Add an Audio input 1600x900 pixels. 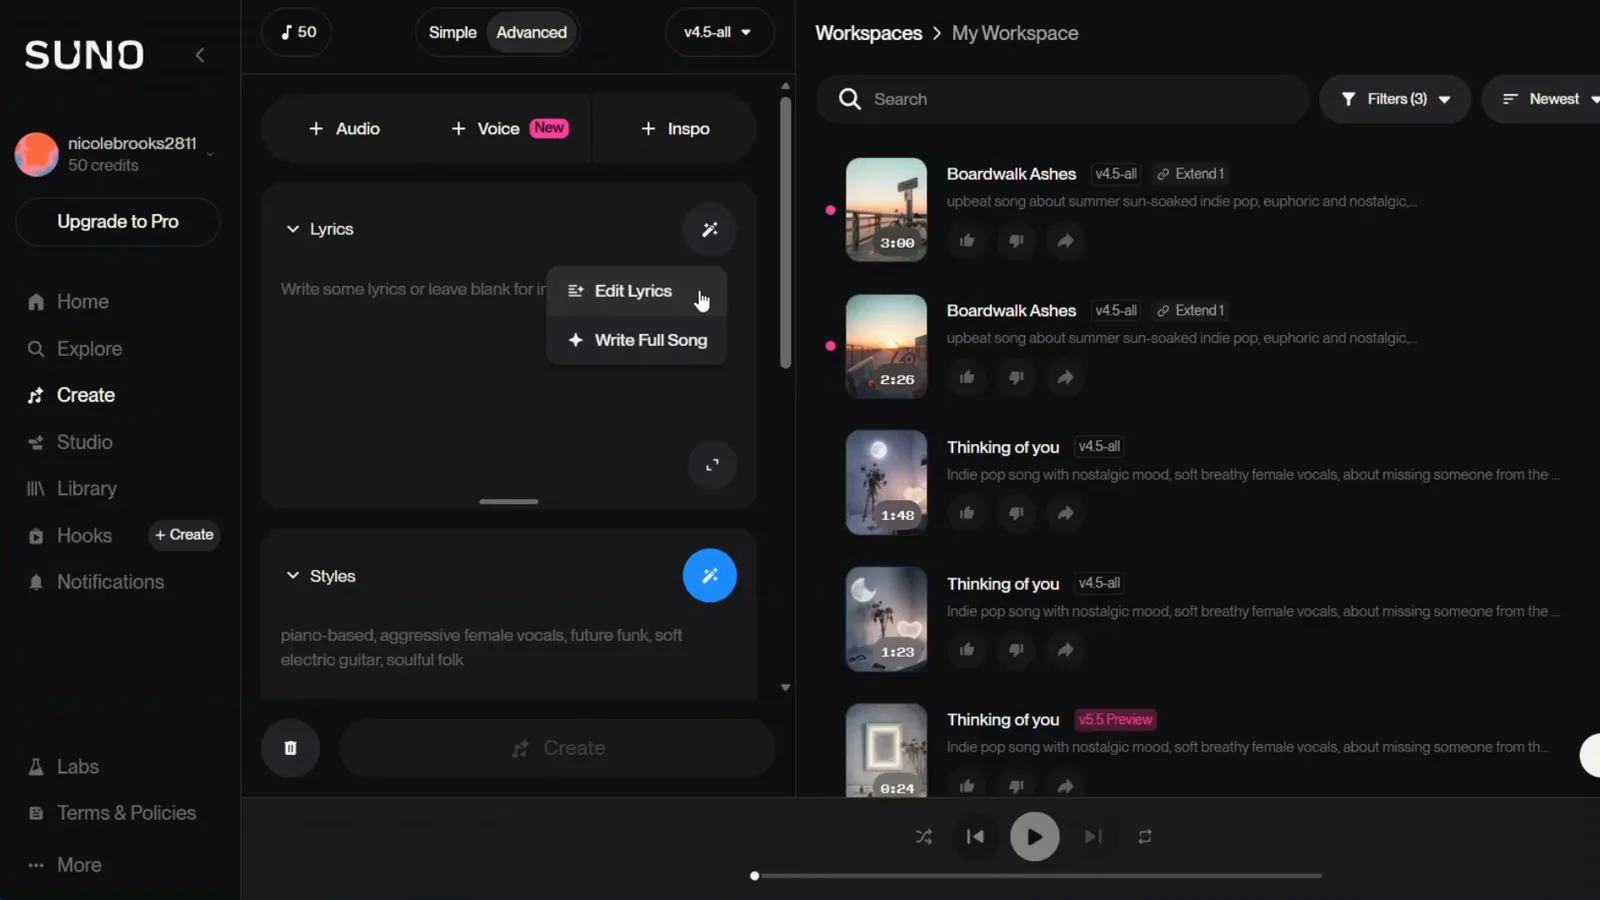(344, 129)
